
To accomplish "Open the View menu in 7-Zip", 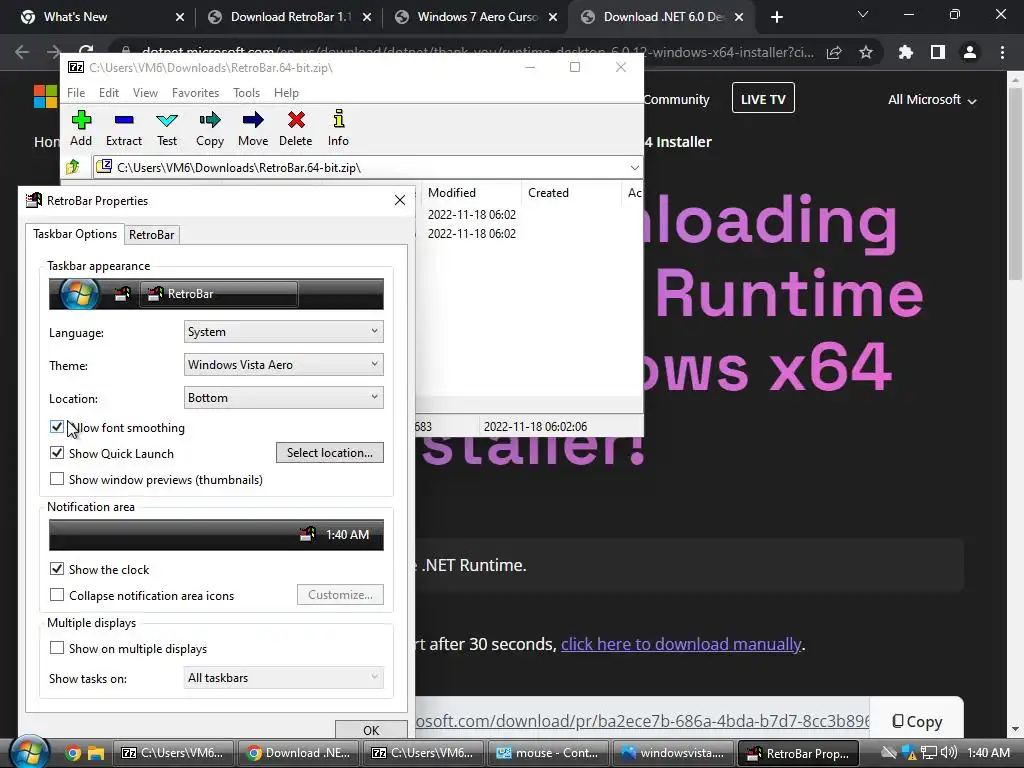I will 145,93.
